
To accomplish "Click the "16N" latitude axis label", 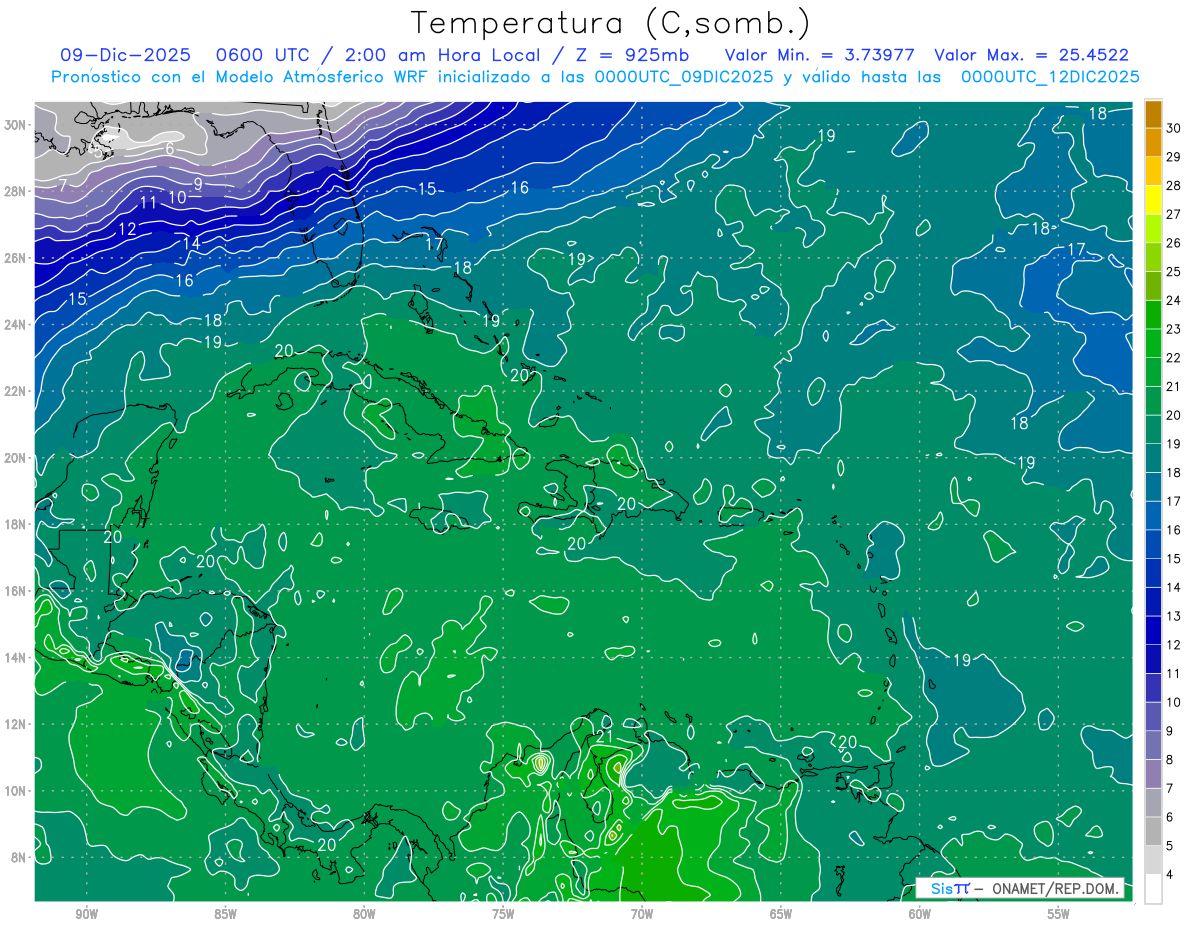I will 16,591.
